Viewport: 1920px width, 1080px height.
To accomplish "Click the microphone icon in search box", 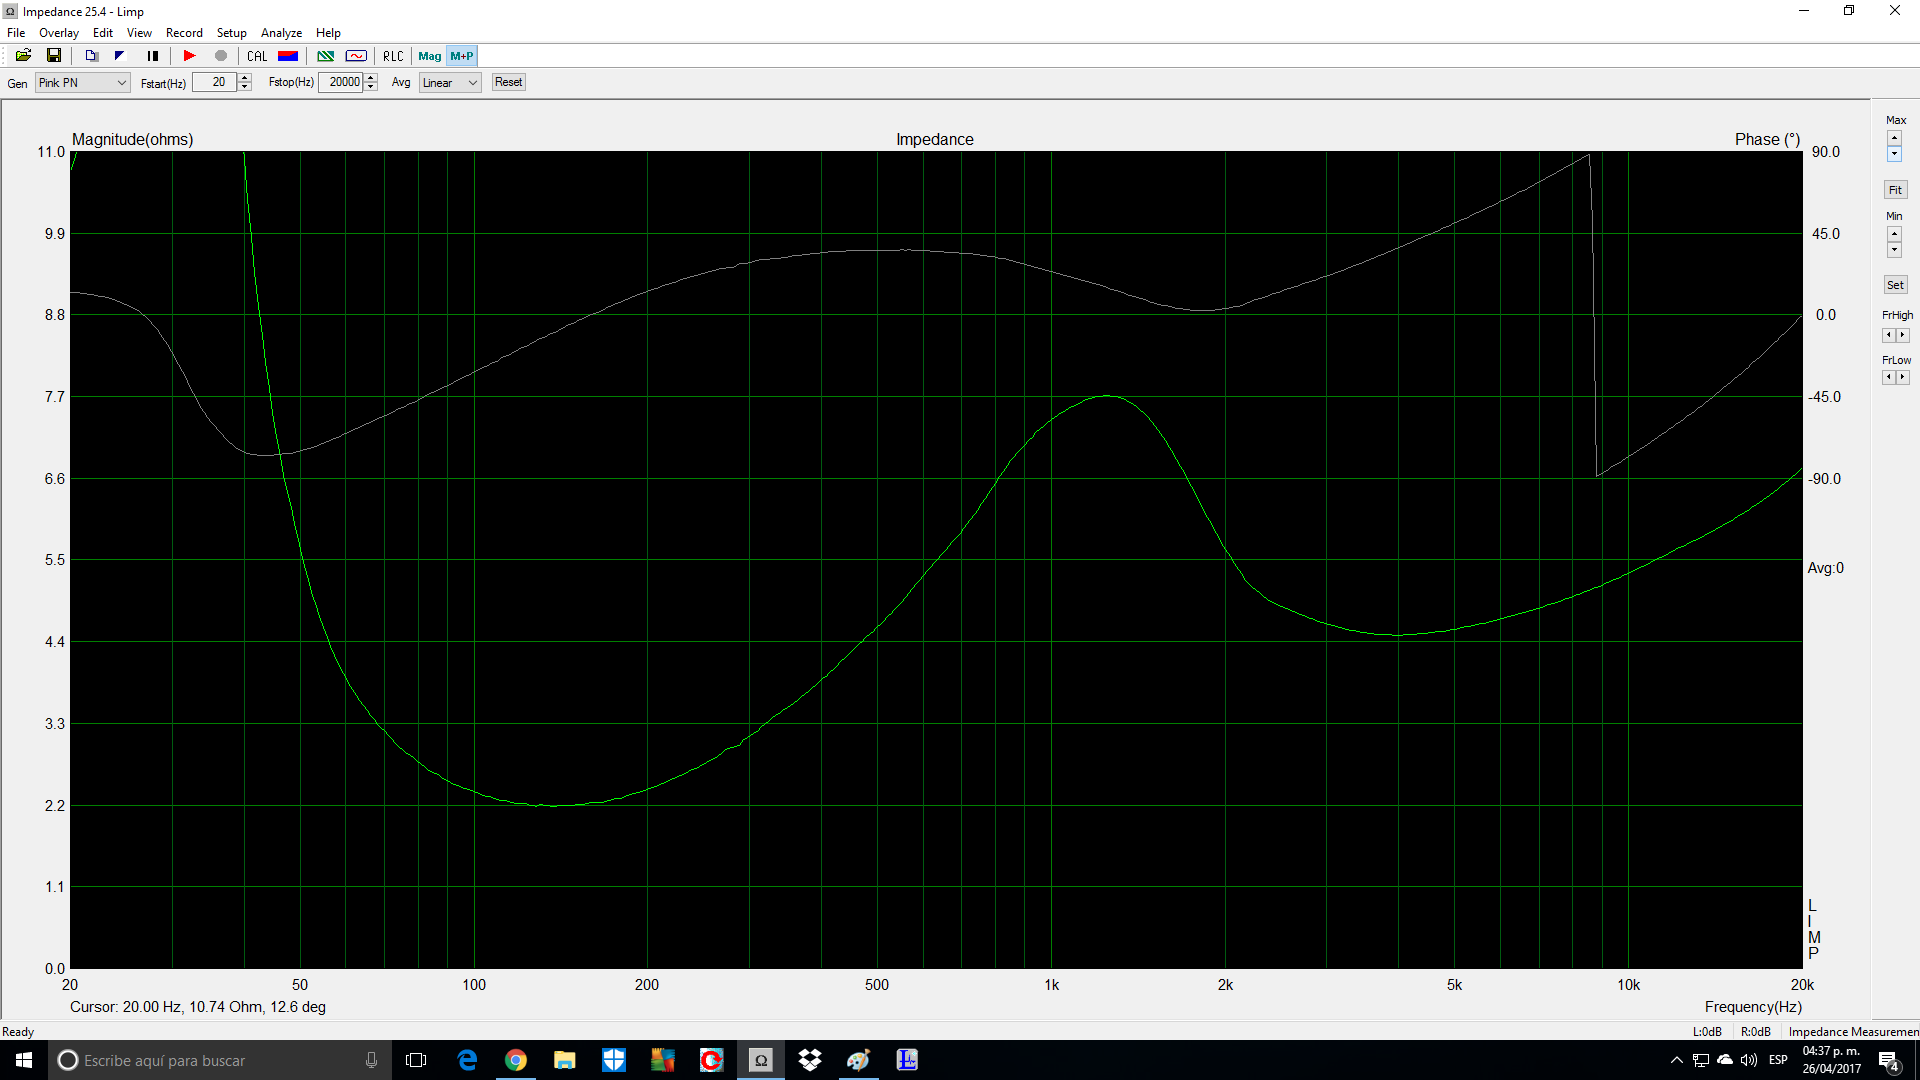I will 371,1060.
